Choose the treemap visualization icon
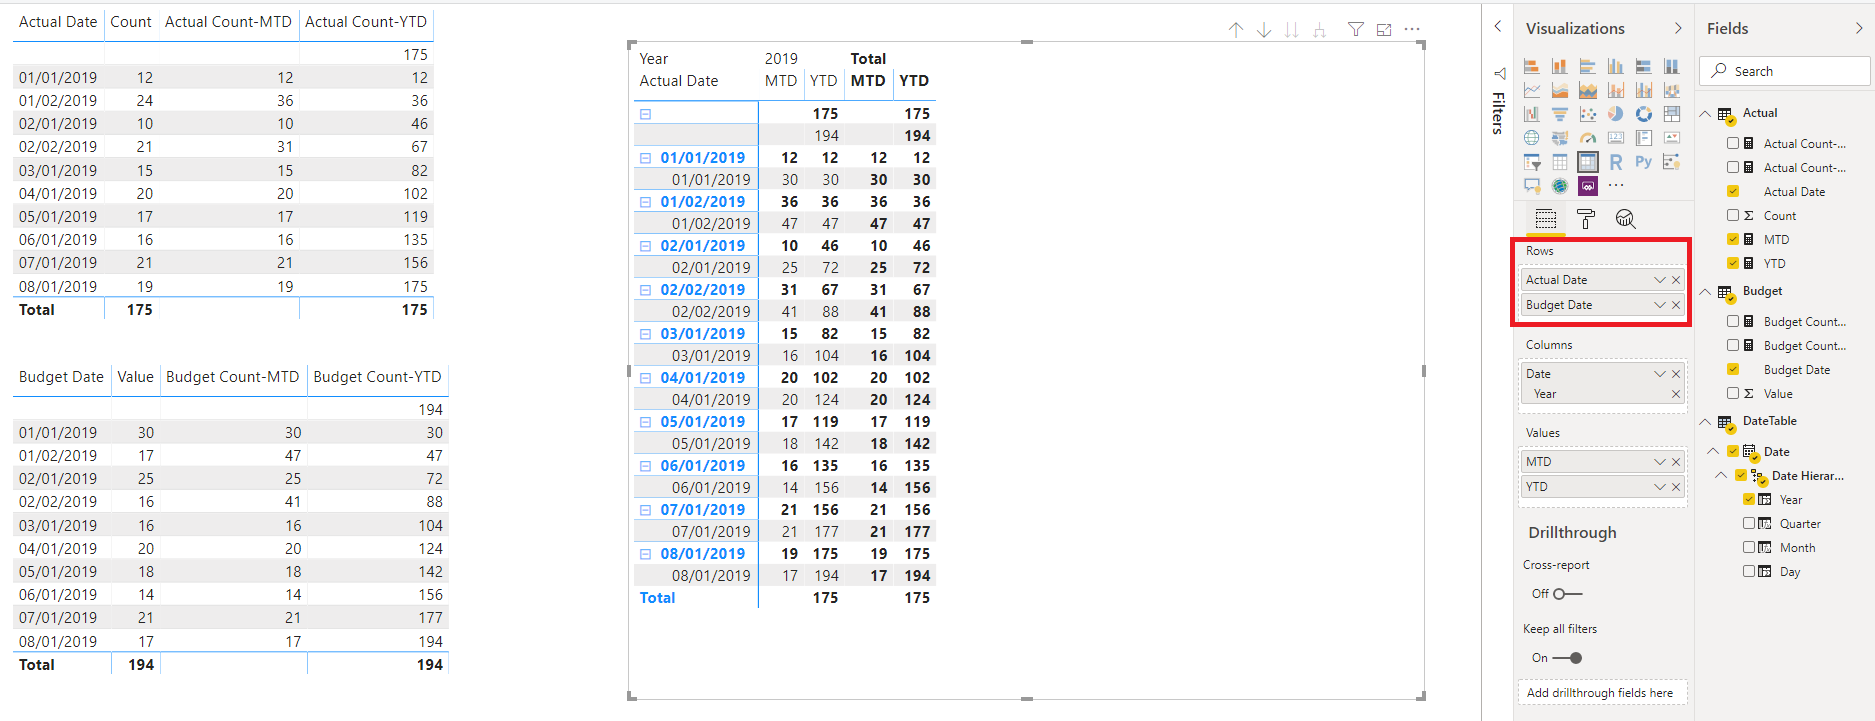Screen dimensions: 1875x721 [x=1671, y=114]
